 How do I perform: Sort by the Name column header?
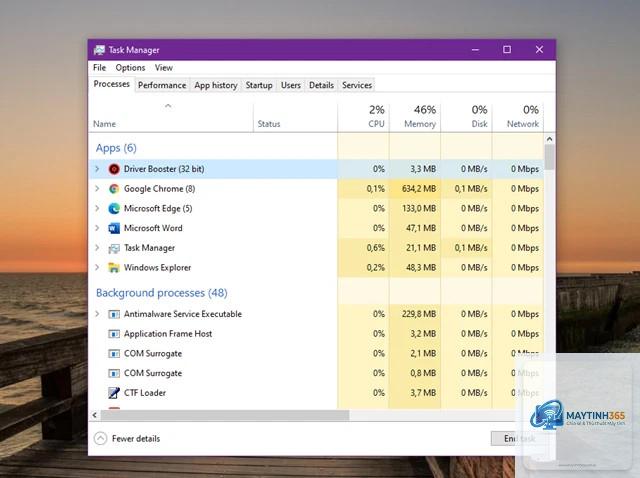point(171,118)
